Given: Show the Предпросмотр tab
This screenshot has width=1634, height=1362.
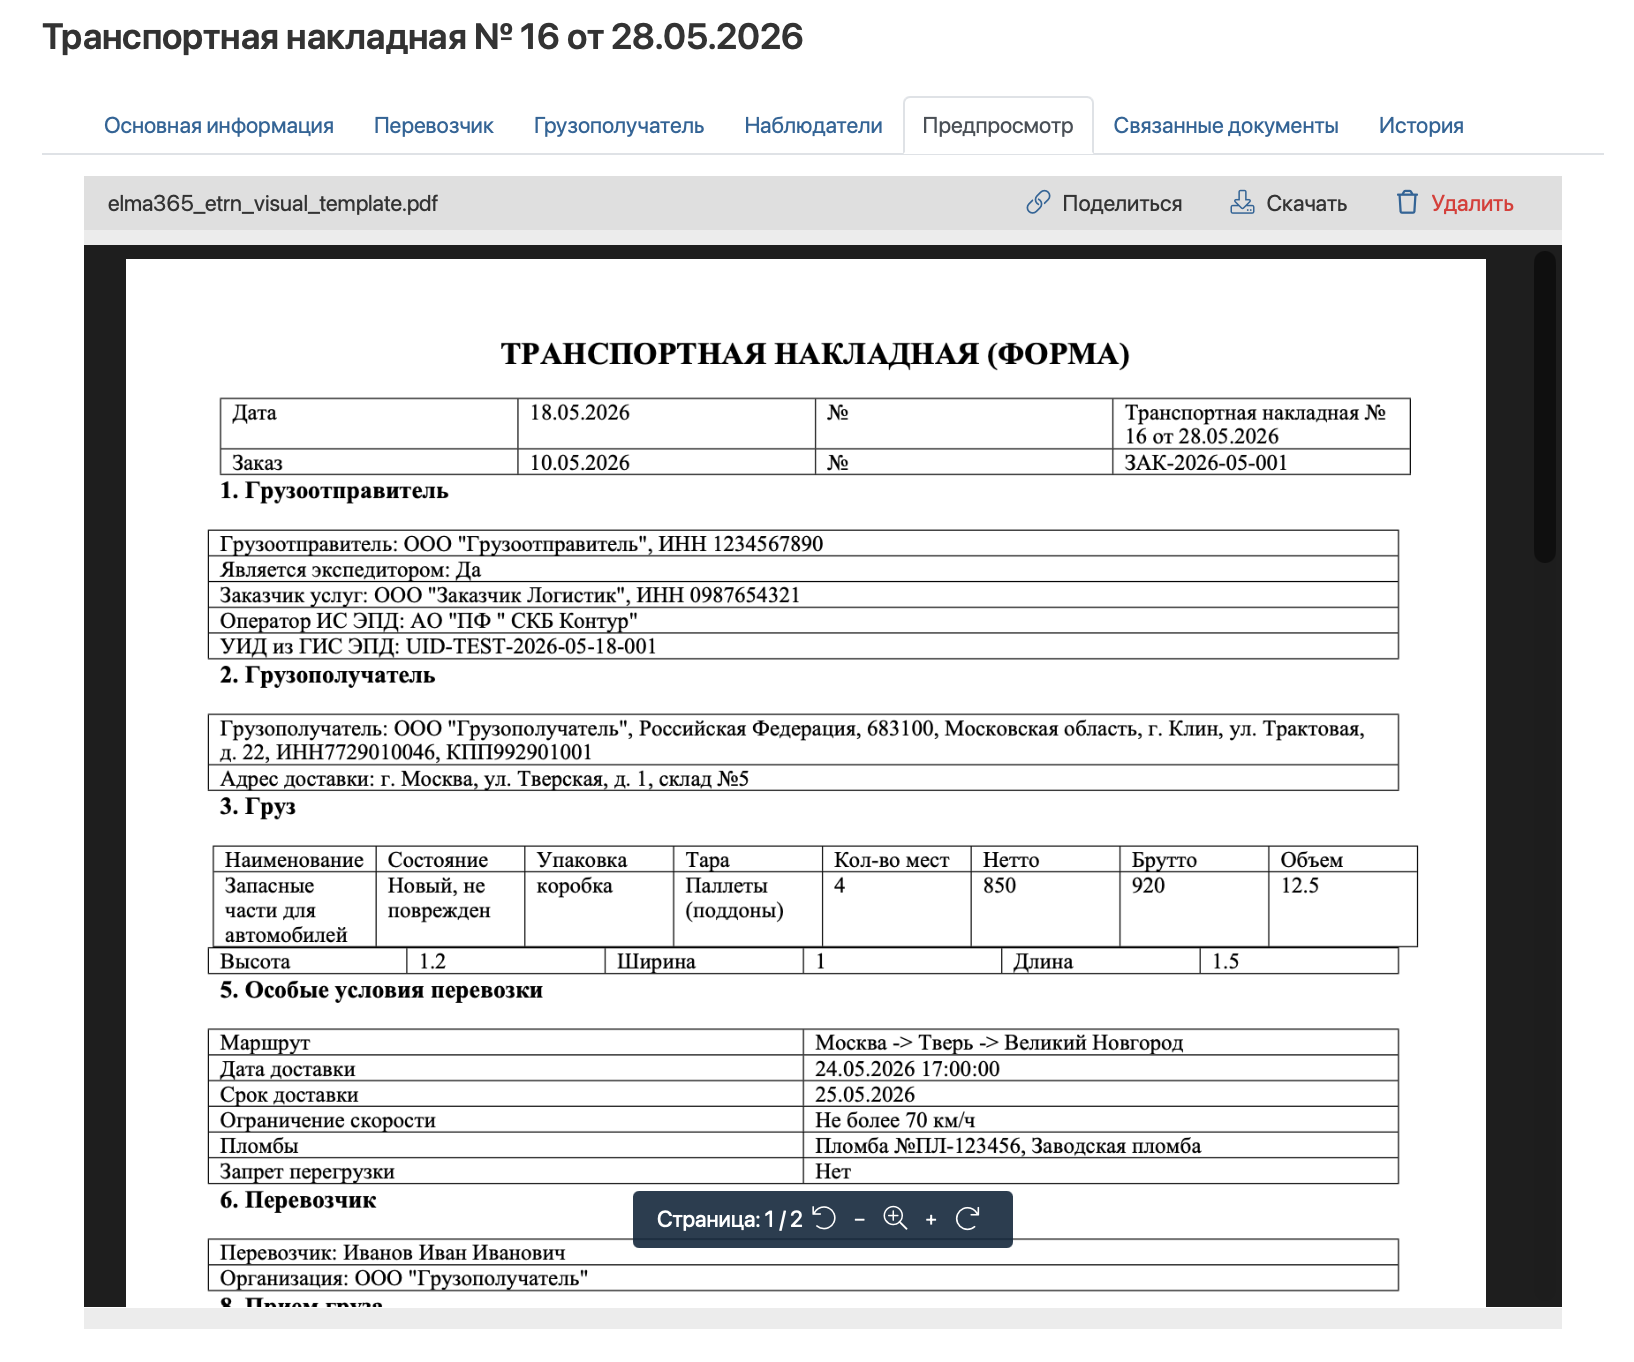Looking at the screenshot, I should click(998, 126).
